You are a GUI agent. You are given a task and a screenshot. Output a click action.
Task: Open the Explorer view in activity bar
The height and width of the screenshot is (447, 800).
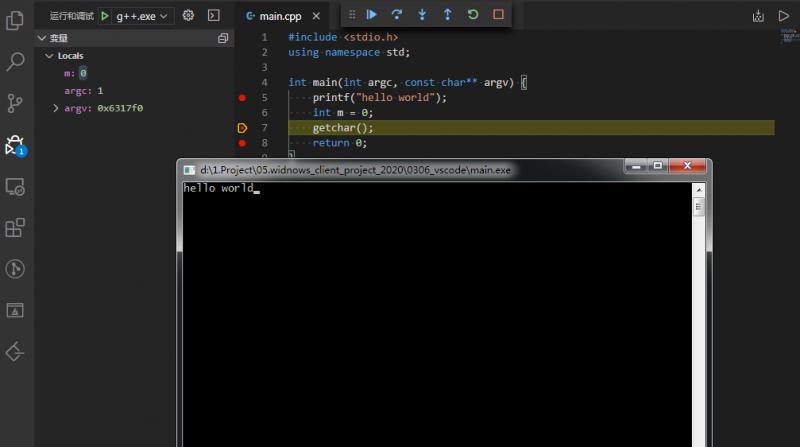(x=15, y=20)
